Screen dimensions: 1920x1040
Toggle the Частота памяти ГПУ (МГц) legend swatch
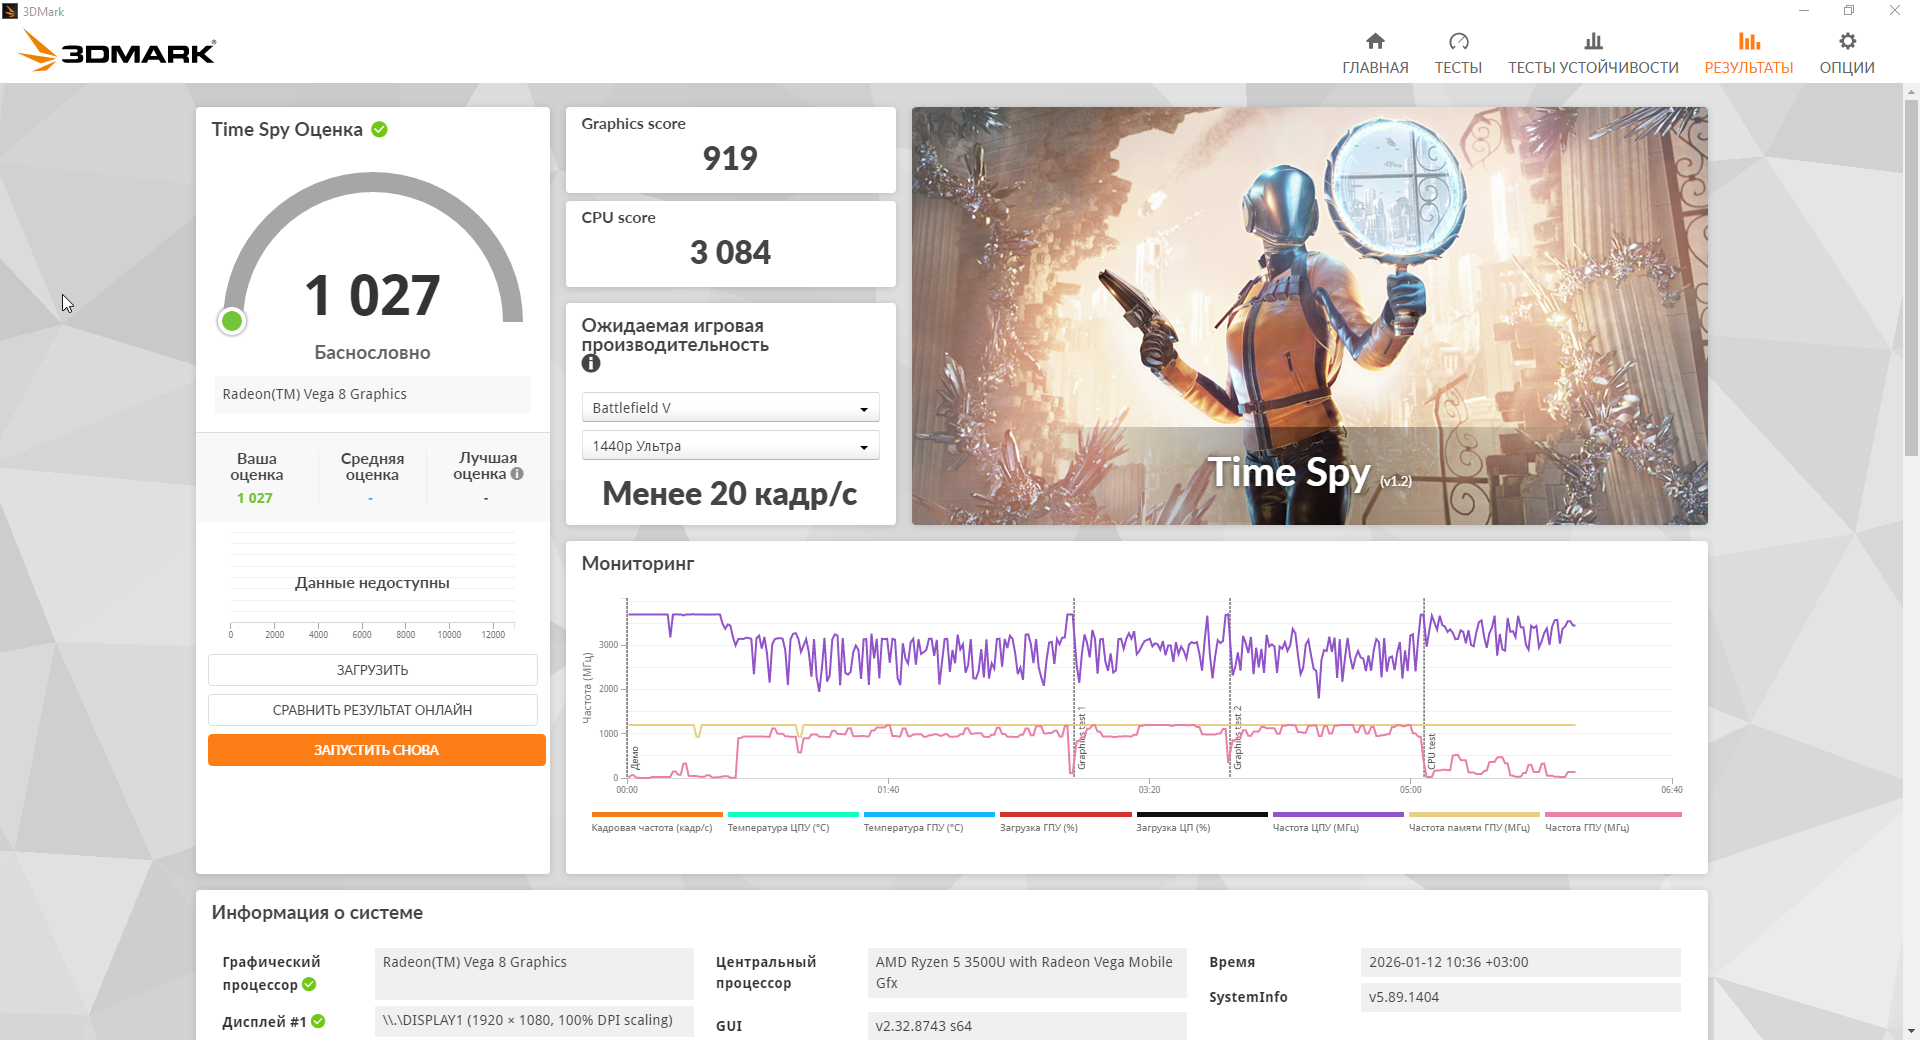click(1474, 815)
